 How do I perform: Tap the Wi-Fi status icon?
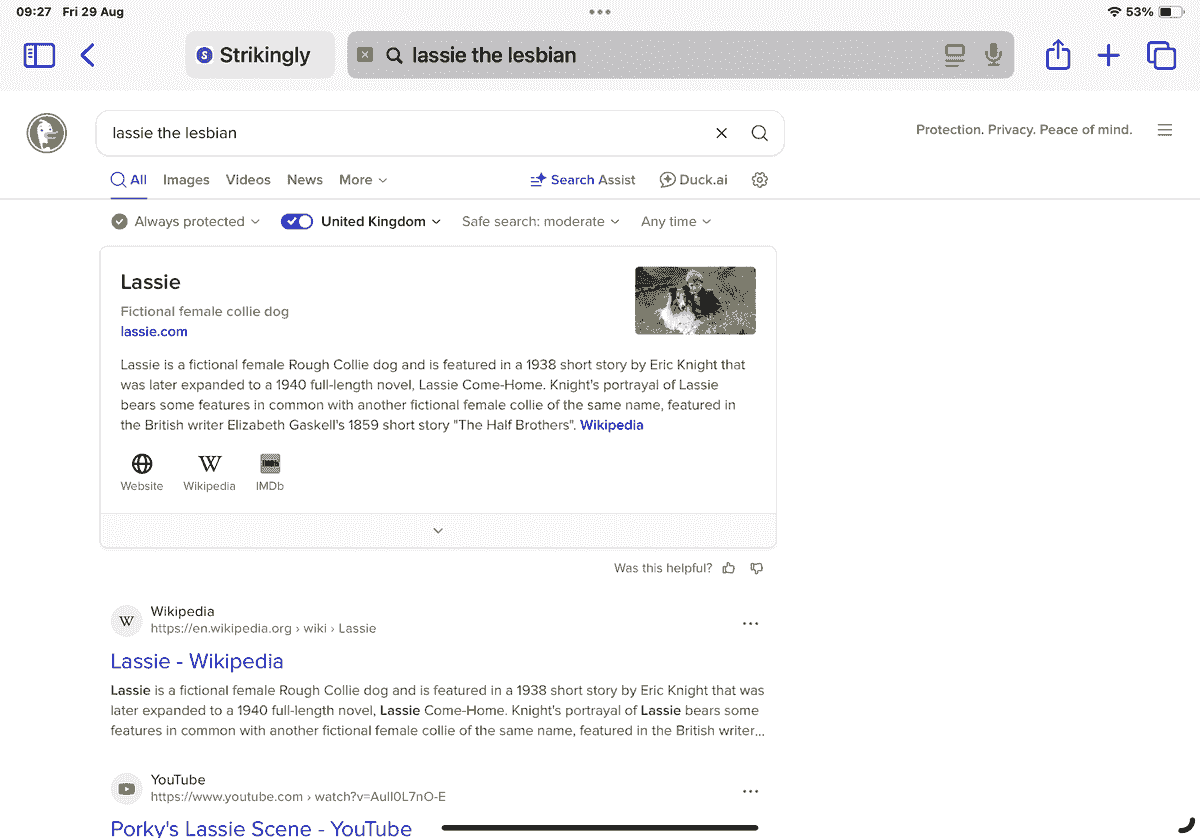point(1114,12)
